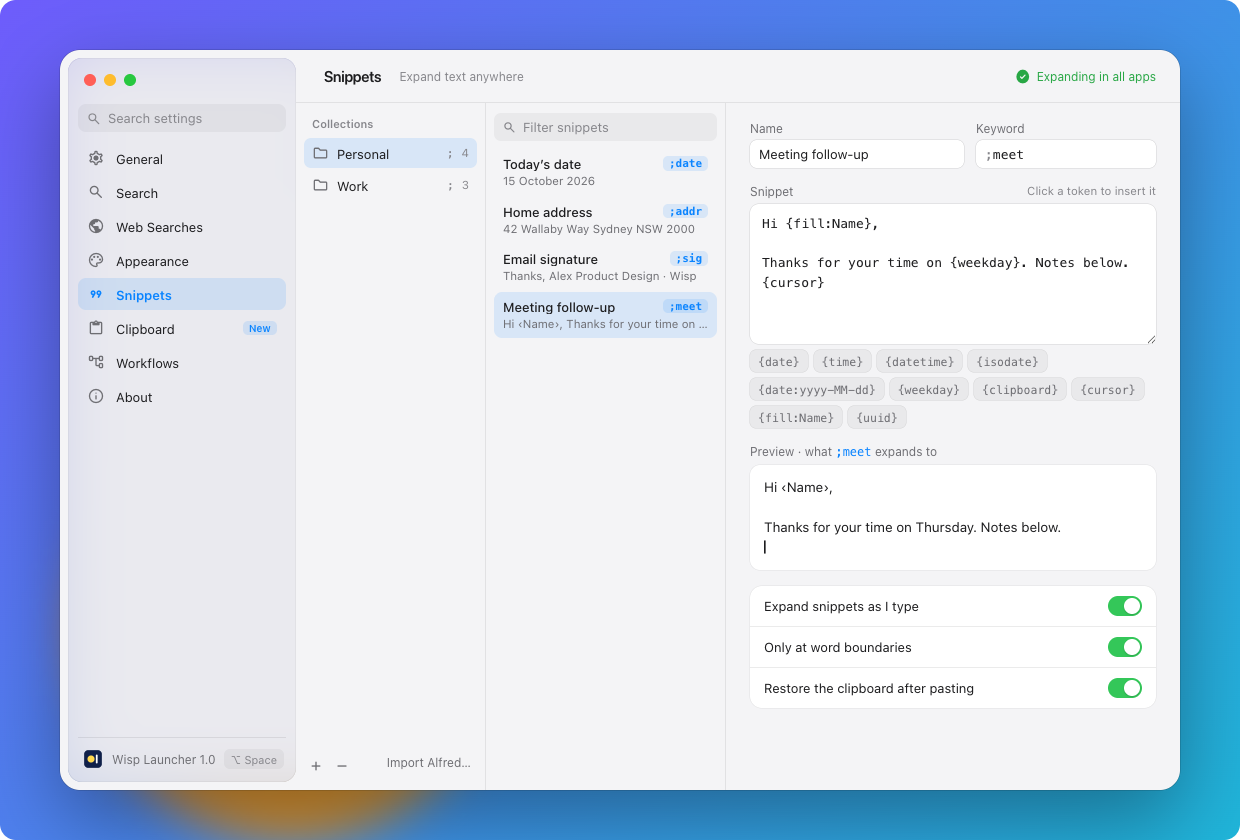Click the Work collection folder icon

point(320,185)
